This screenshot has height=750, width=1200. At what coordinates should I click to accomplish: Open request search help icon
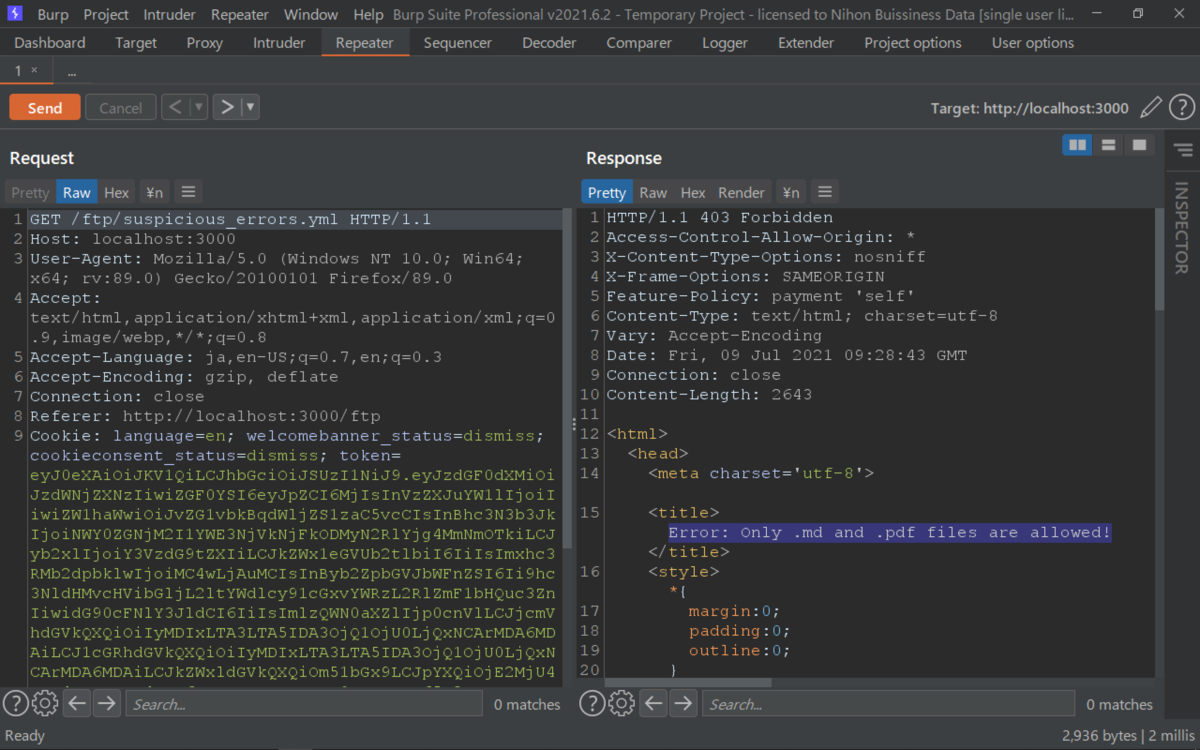coord(14,703)
